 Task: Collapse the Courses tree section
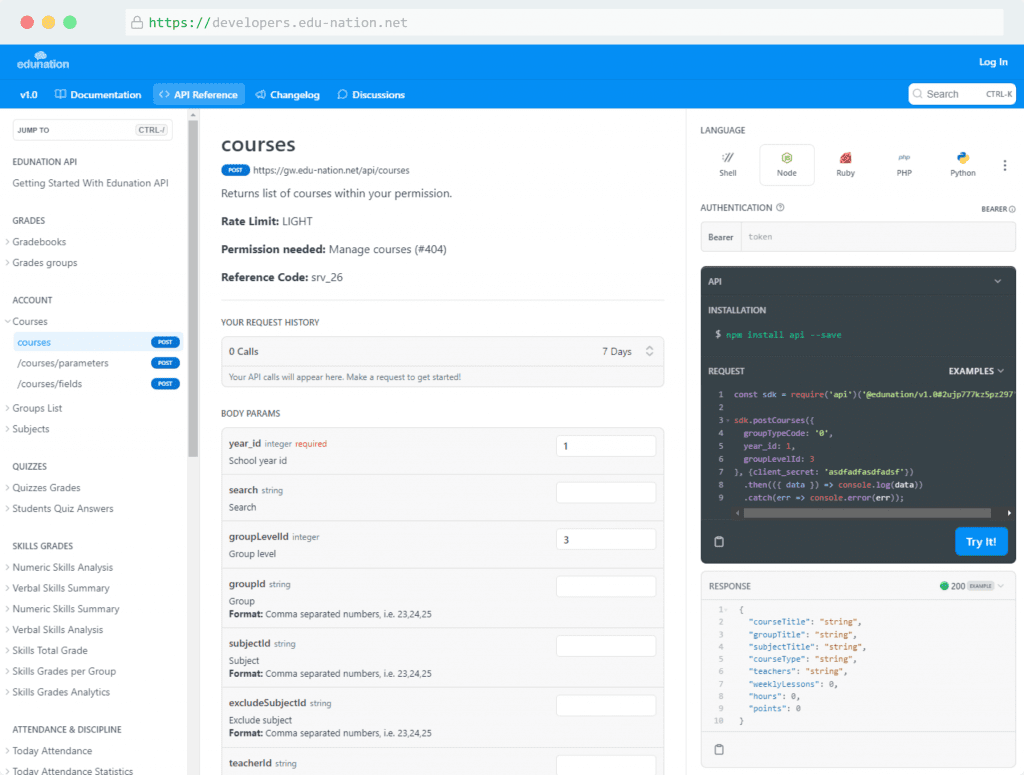(x=7, y=321)
